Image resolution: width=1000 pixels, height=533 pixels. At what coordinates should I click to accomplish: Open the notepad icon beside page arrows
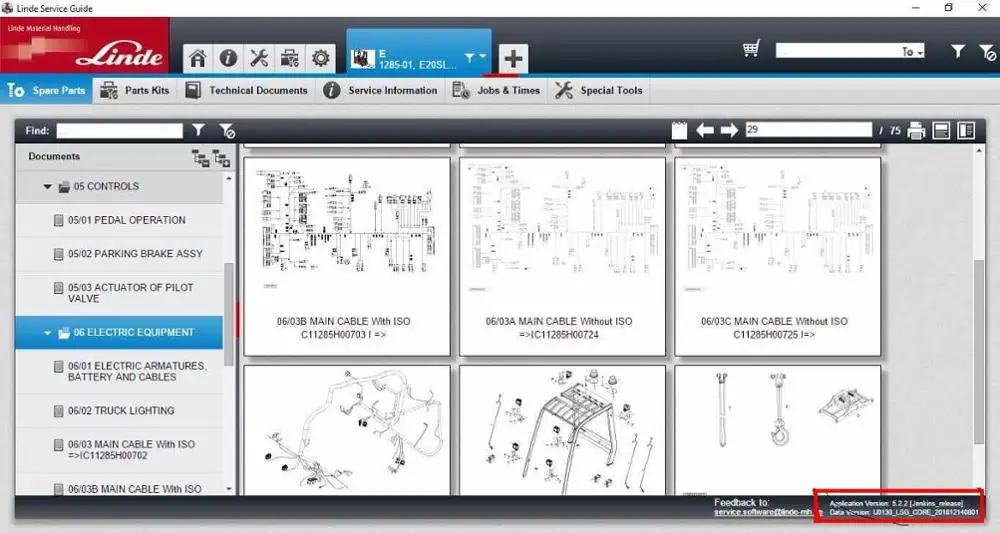point(679,131)
